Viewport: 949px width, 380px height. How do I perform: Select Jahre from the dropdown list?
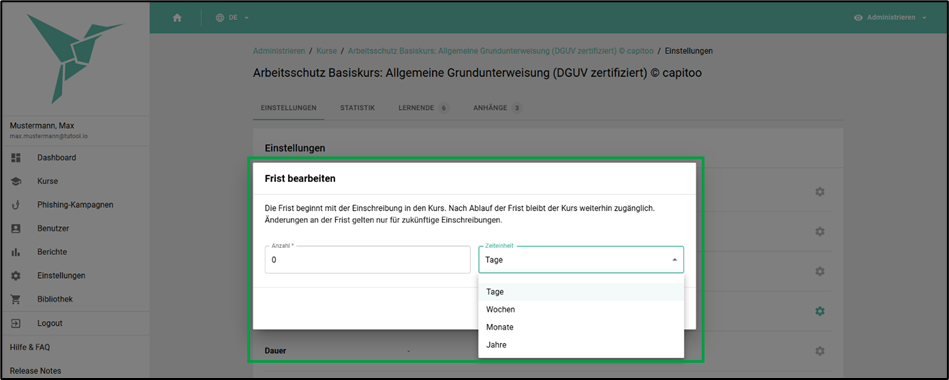coord(581,345)
